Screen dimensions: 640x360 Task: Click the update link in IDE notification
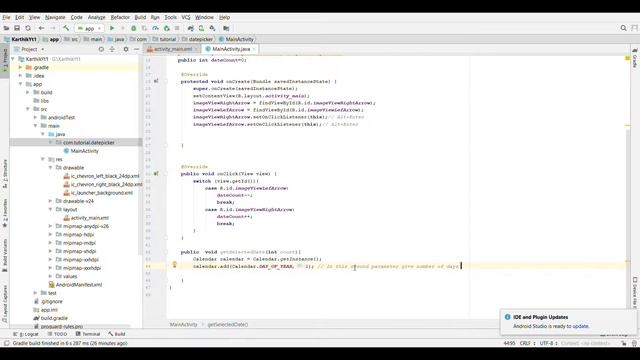580,326
